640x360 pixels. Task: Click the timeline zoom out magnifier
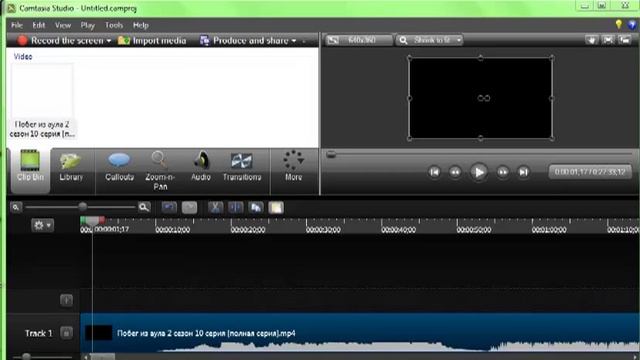click(16, 207)
